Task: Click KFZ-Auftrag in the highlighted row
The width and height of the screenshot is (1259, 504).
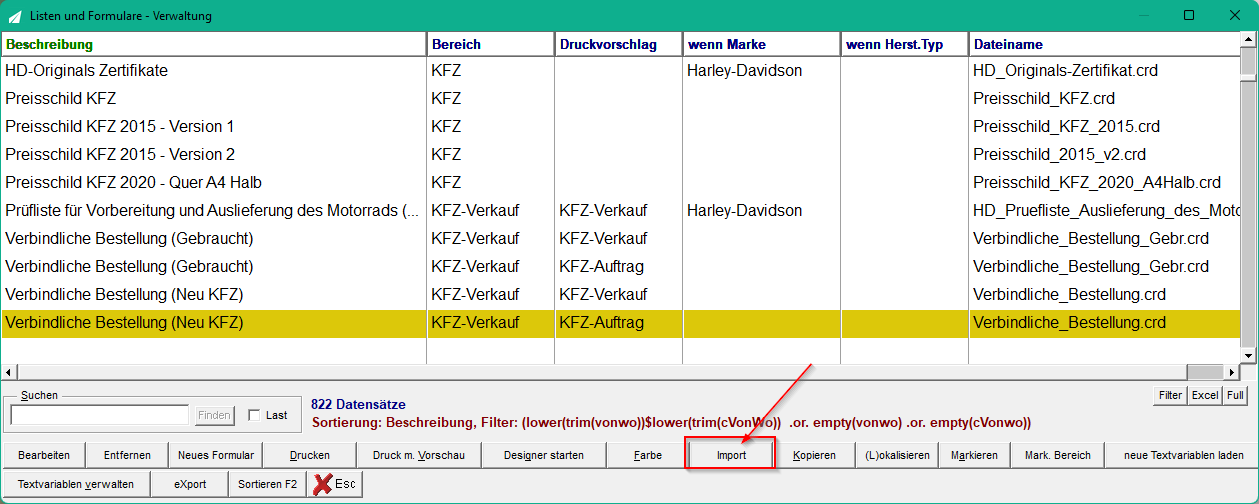Action: tap(601, 323)
